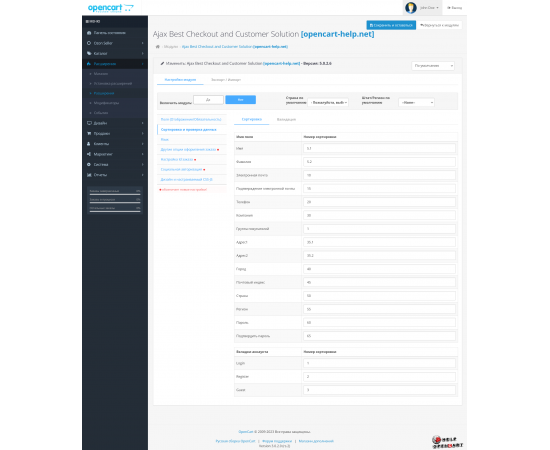Viewport: 550px width, 450px height.
Task: Click the tags icon next to Каталог
Action: pyautogui.click(x=89, y=53)
